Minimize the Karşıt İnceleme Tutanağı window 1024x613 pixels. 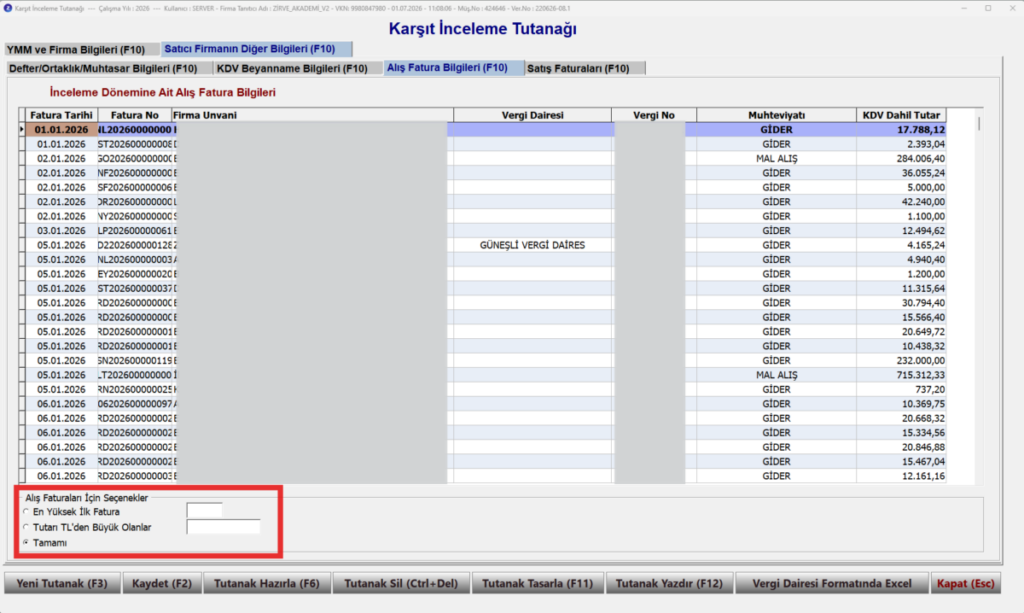pos(964,8)
